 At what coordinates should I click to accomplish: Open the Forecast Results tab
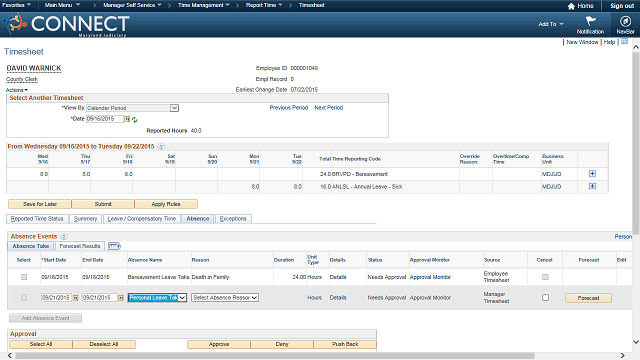[x=80, y=246]
